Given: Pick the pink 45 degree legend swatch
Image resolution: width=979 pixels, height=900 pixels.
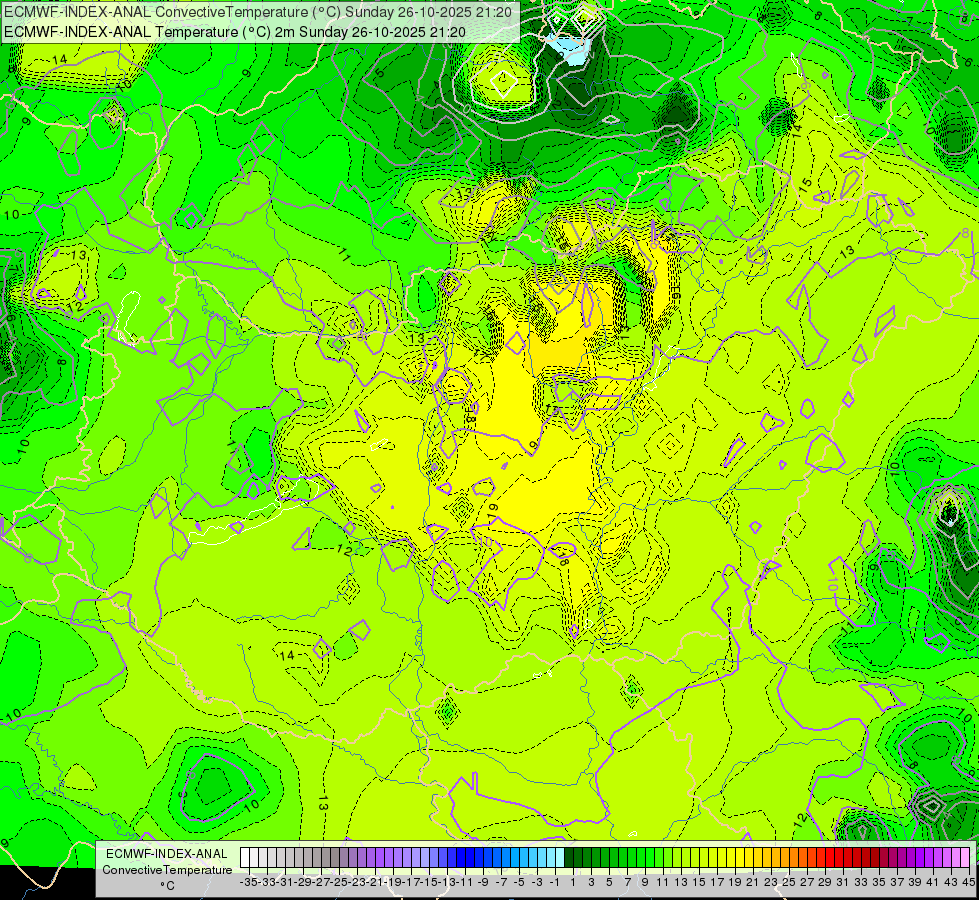Looking at the screenshot, I should point(965,858).
